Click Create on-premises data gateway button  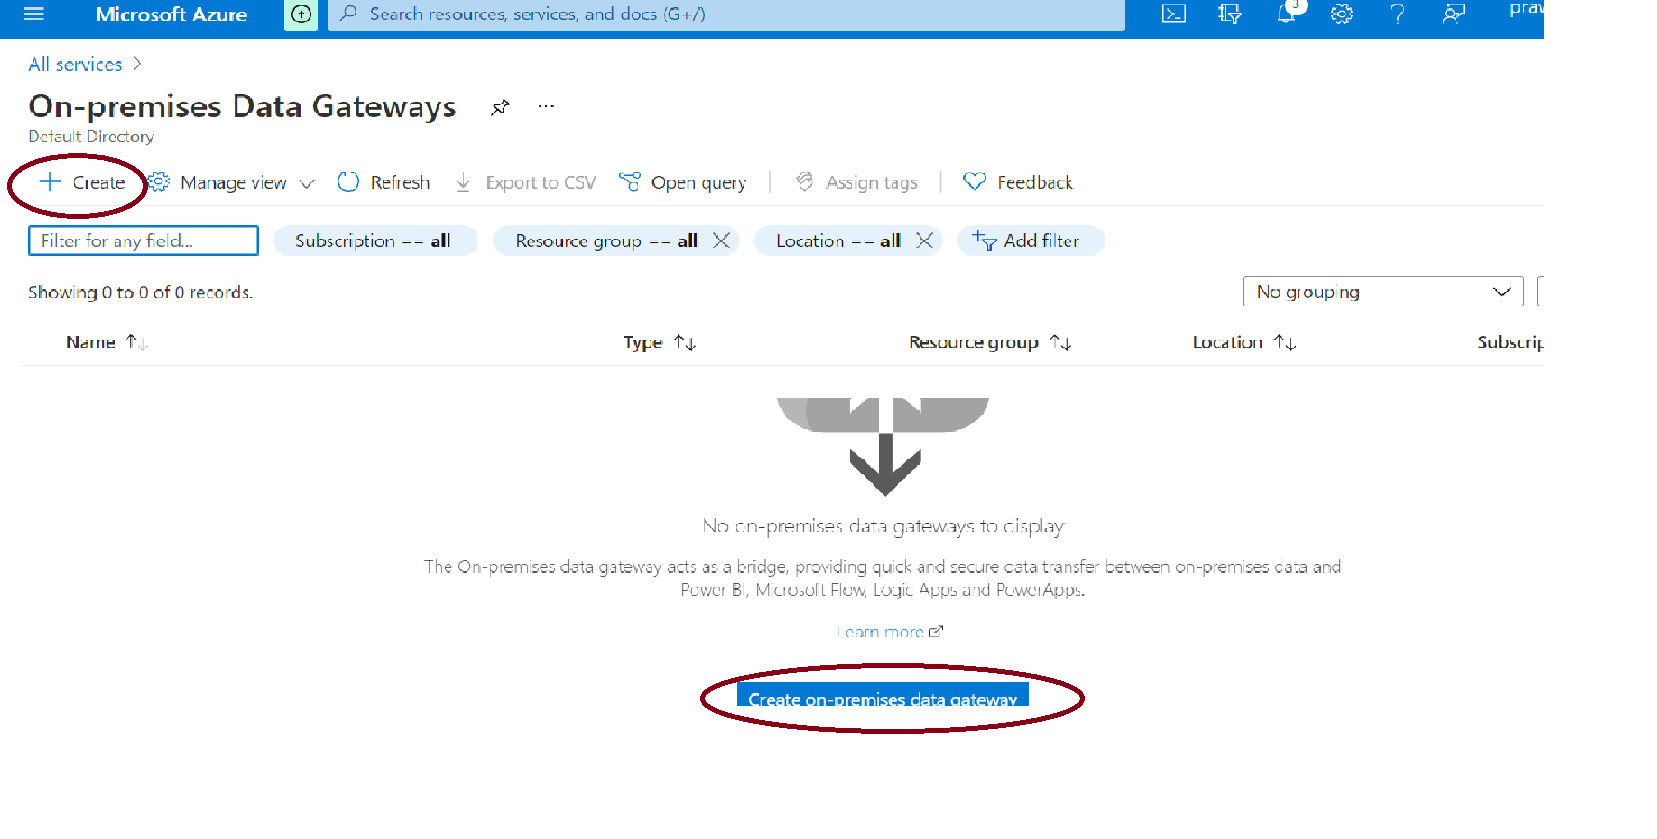pos(883,695)
